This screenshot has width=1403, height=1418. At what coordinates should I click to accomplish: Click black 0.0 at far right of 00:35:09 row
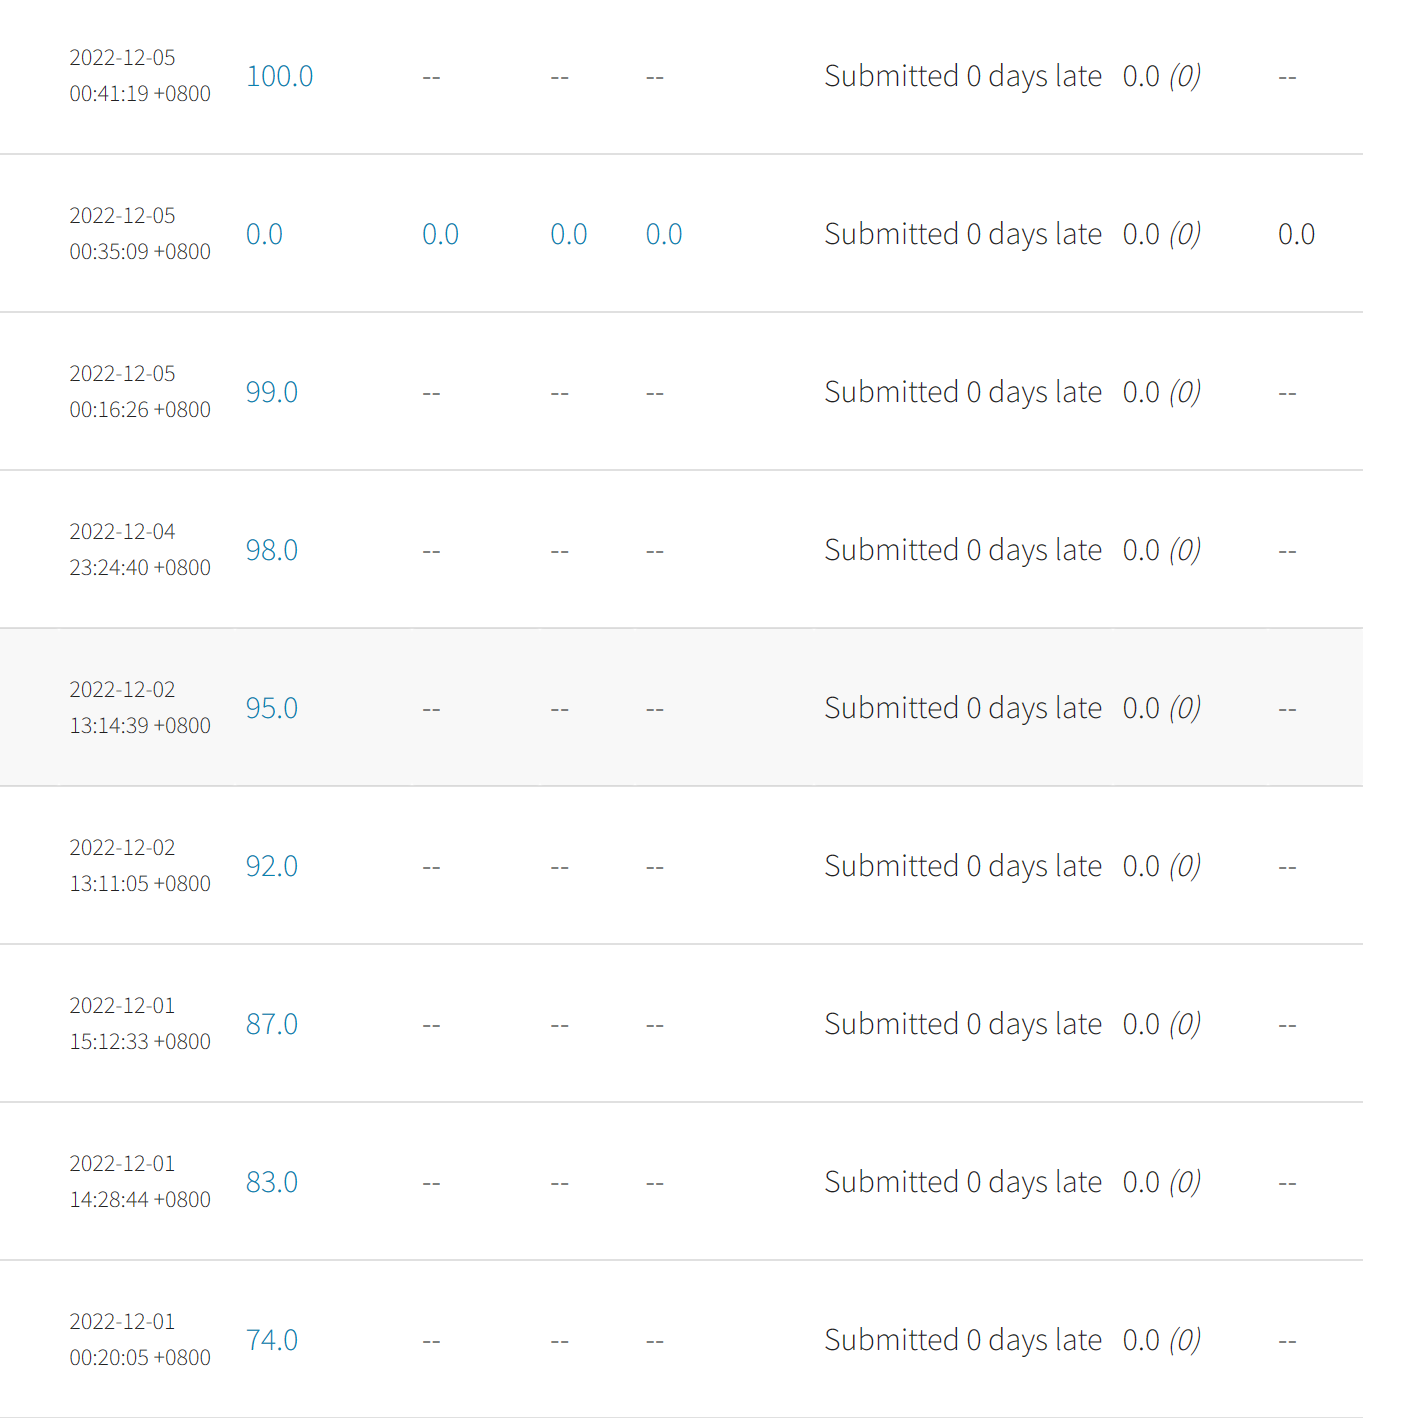(x=1296, y=235)
